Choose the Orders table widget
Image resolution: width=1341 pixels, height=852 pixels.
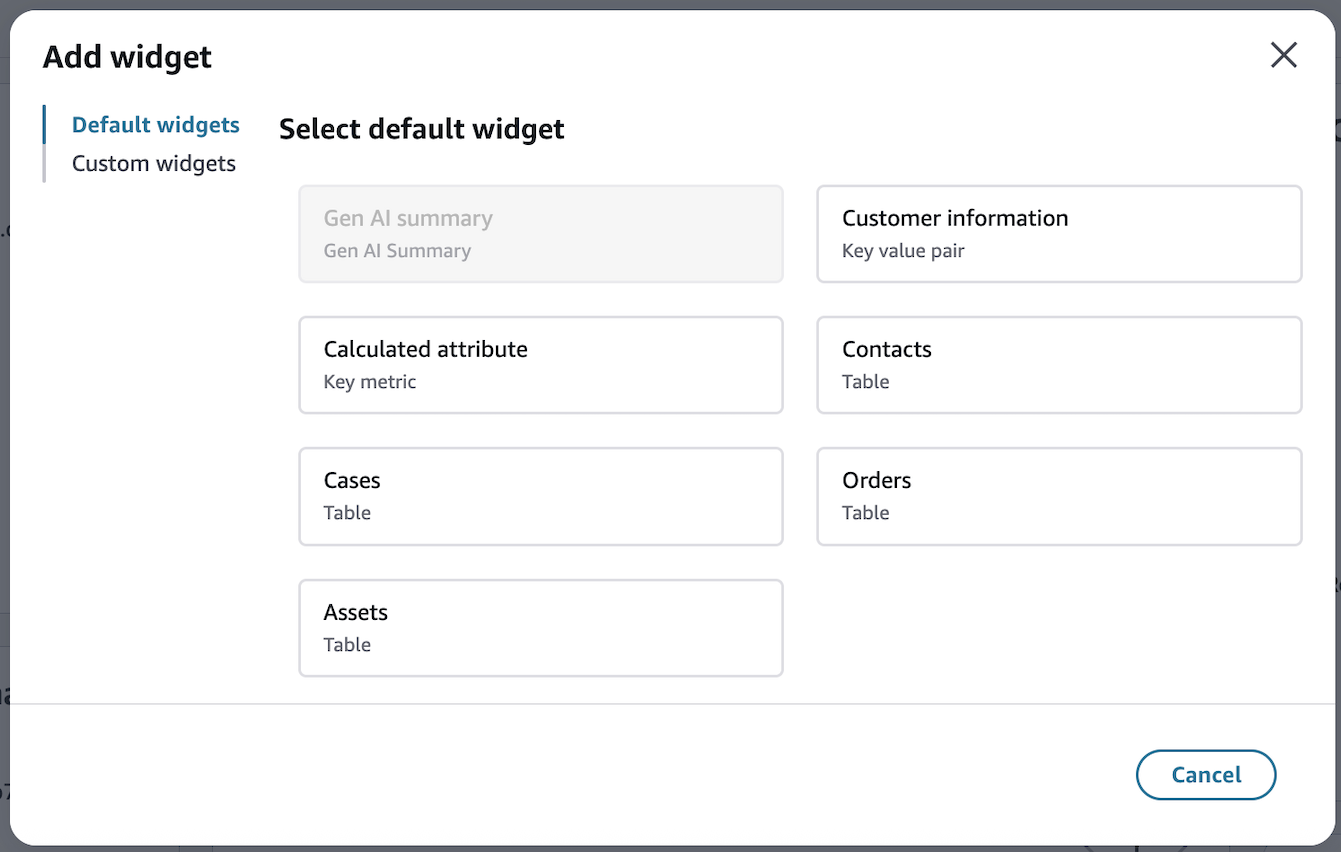pos(1058,496)
